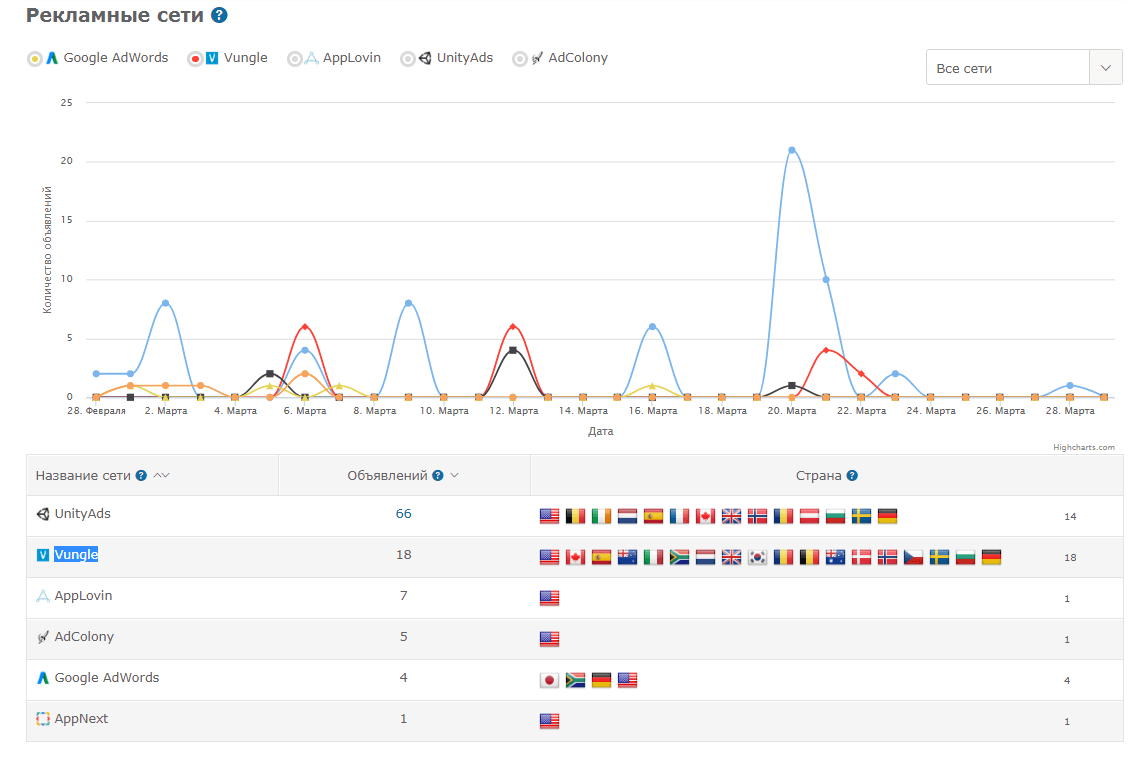The height and width of the screenshot is (765, 1147).
Task: Click the Google AdWords logo in table
Action: (43, 678)
